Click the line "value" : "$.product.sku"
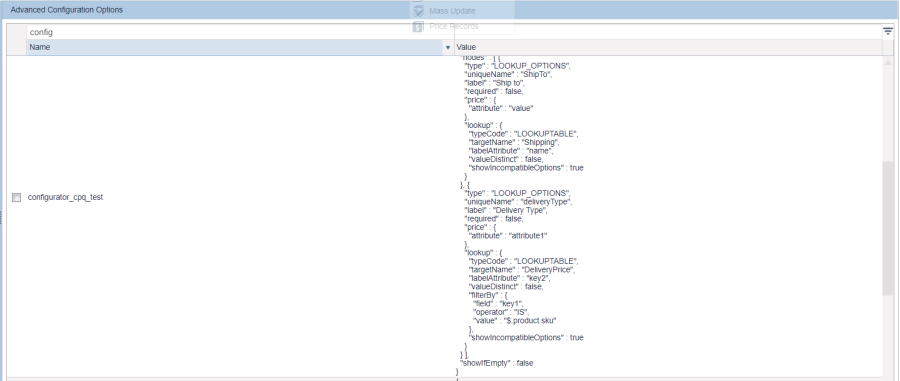900x381 pixels. (515, 320)
